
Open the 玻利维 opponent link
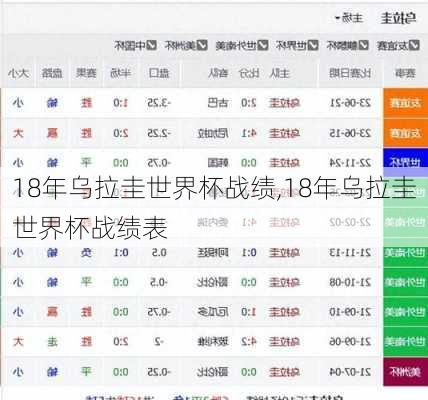(x=213, y=342)
